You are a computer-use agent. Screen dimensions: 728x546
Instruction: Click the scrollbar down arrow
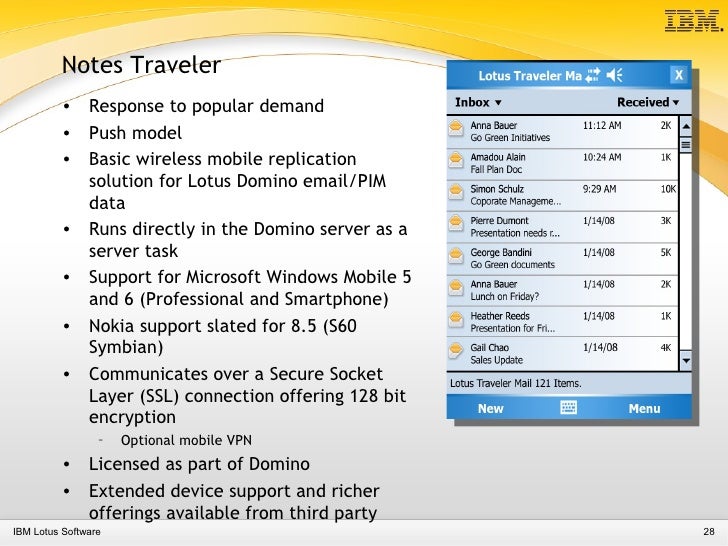685,360
